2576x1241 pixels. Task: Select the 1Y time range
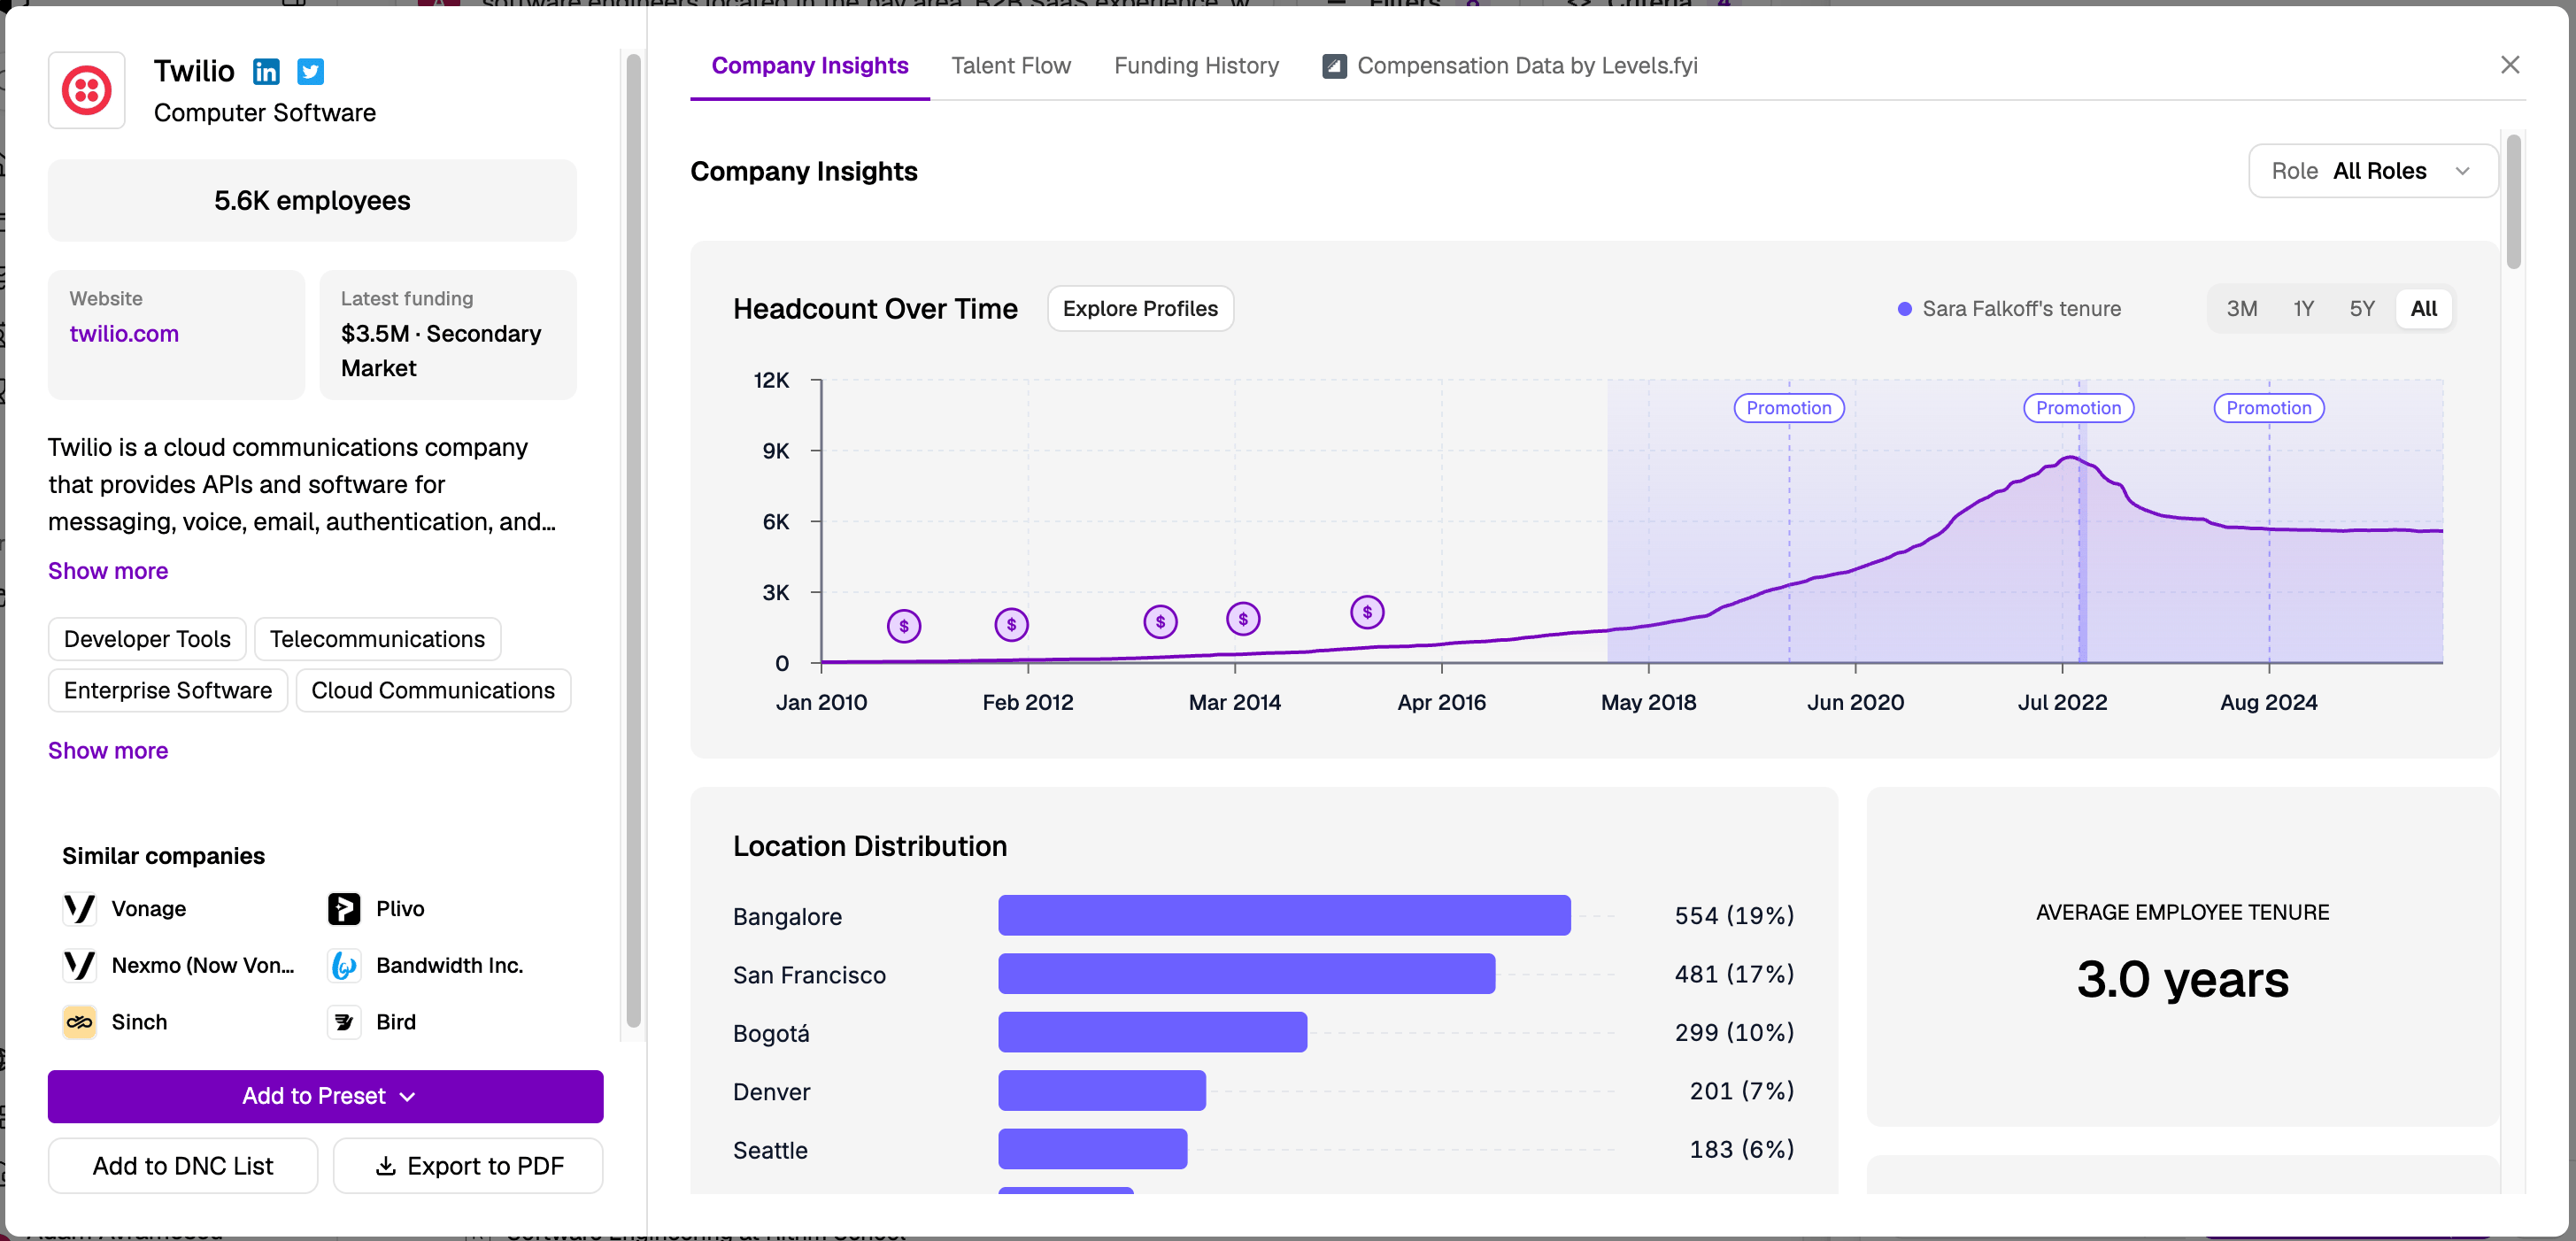[x=2303, y=309]
